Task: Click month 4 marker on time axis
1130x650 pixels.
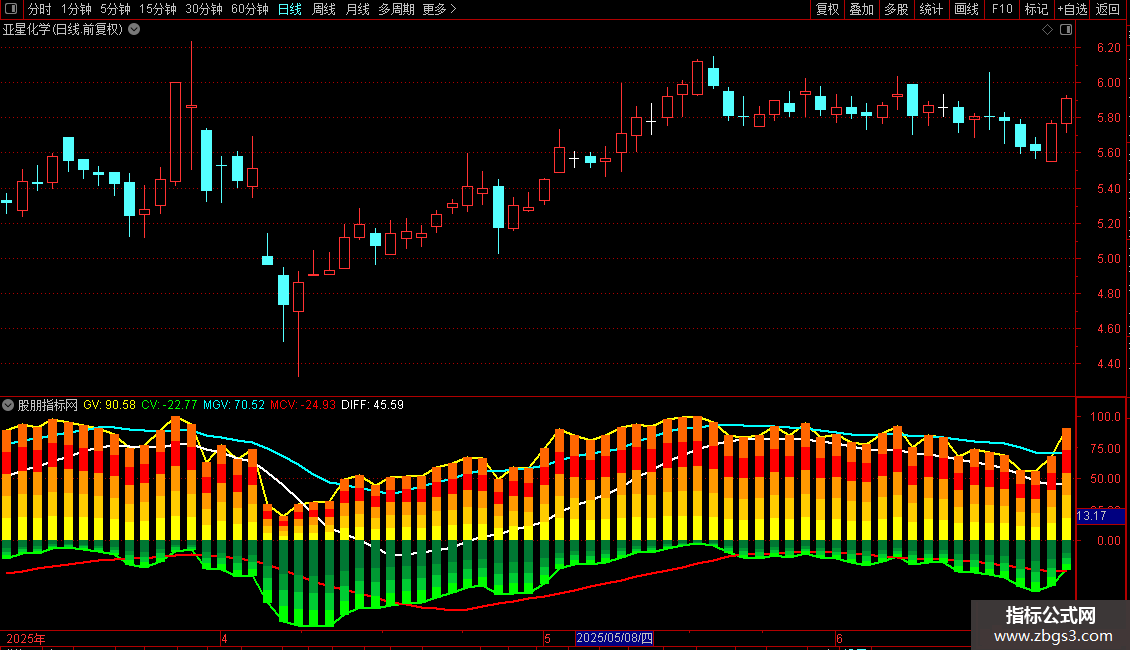Action: [x=225, y=638]
